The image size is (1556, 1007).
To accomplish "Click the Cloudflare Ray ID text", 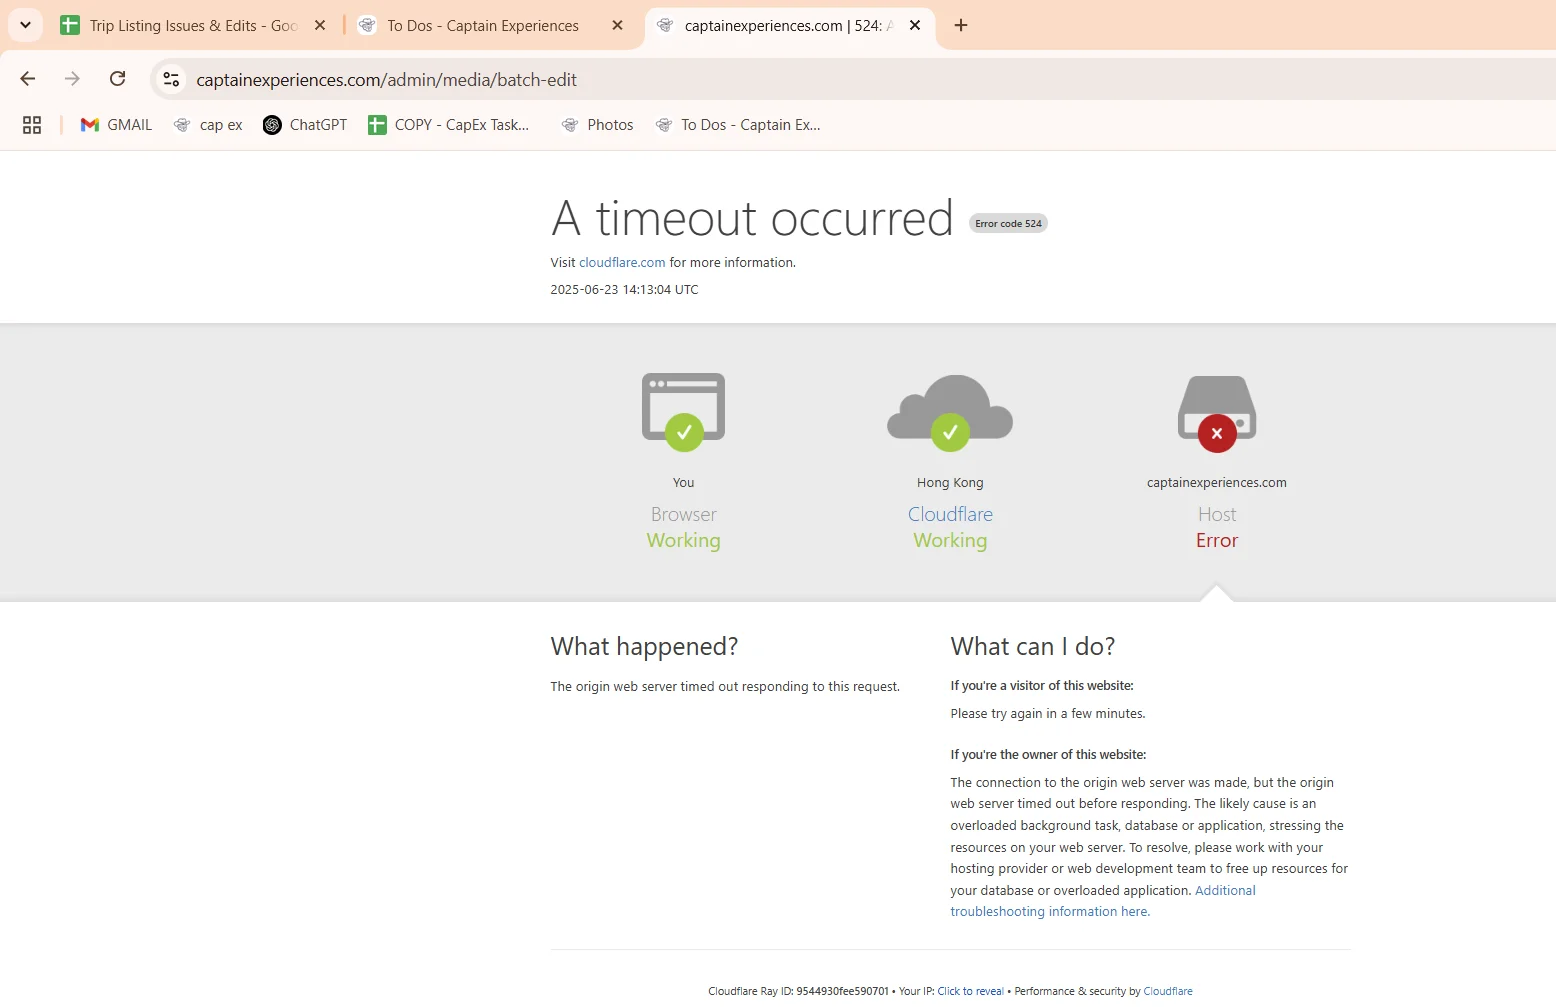I will click(798, 991).
